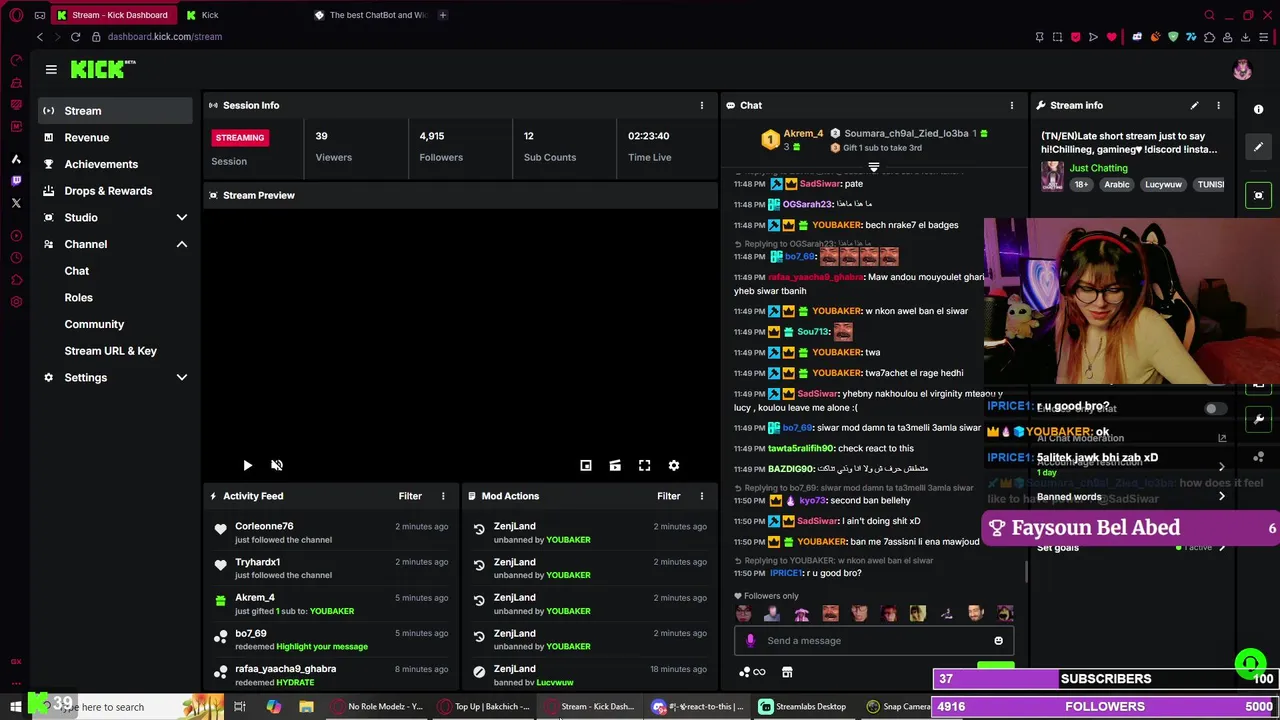The width and height of the screenshot is (1280, 720).
Task: Open the hamburger menu beside Kick logo
Action: click(x=51, y=69)
